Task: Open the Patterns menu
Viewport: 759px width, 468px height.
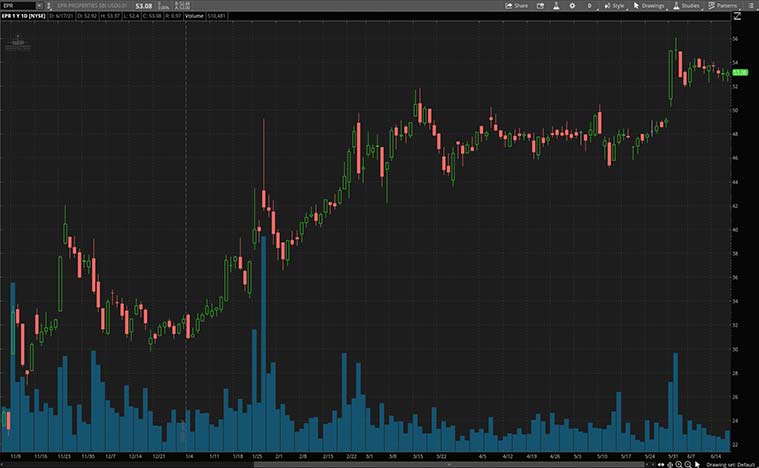Action: tap(723, 5)
